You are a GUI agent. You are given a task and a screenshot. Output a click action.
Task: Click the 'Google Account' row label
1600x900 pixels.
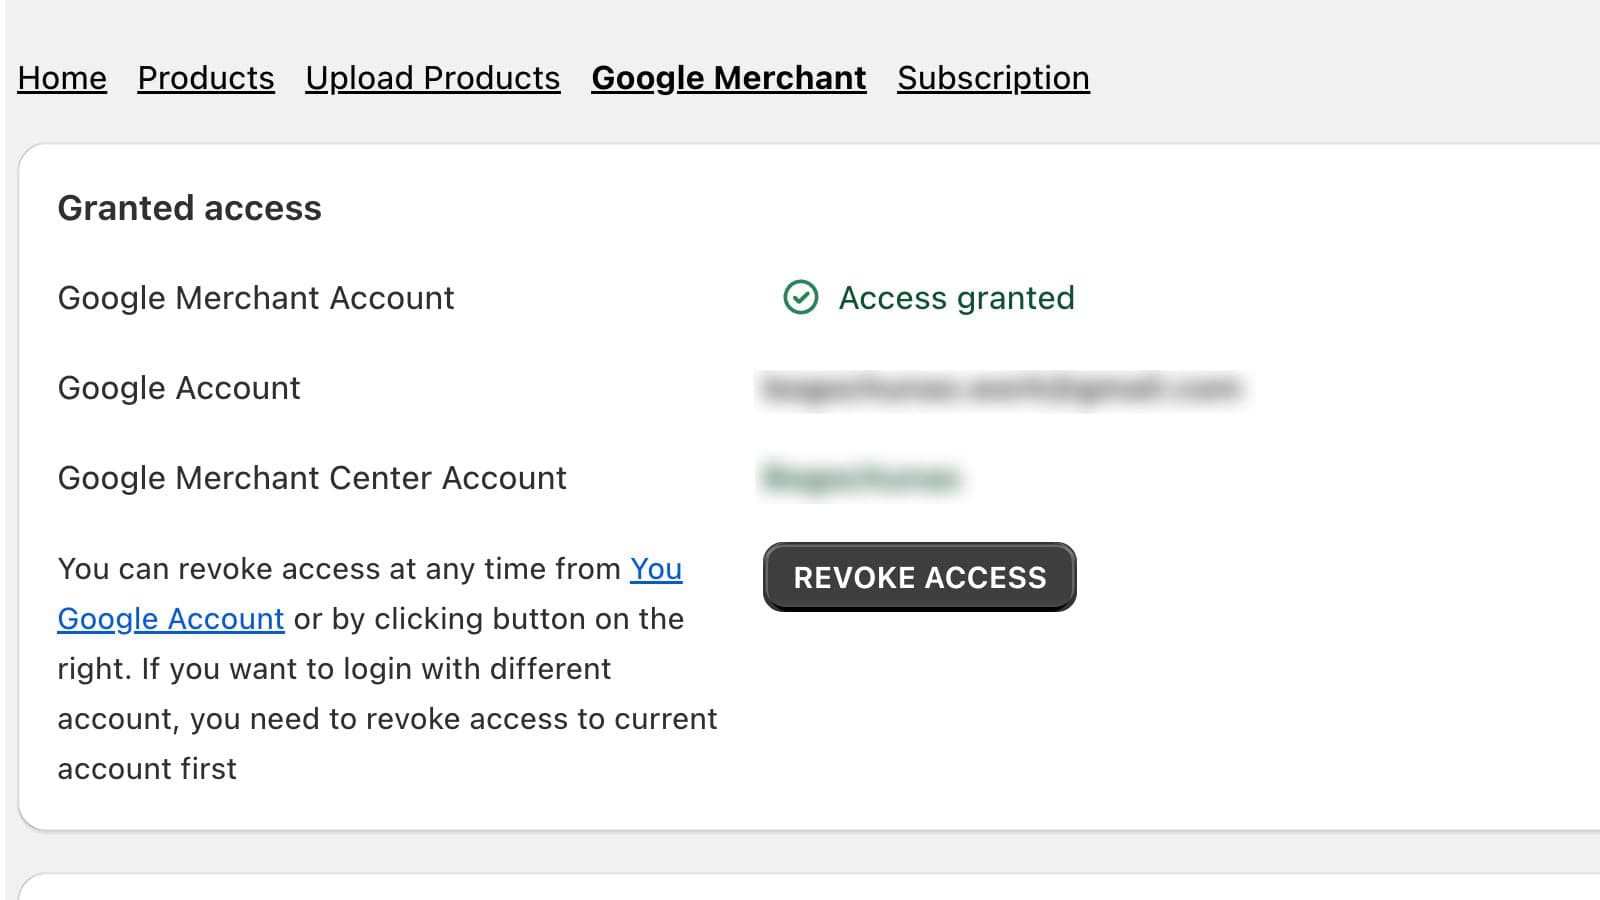click(179, 388)
